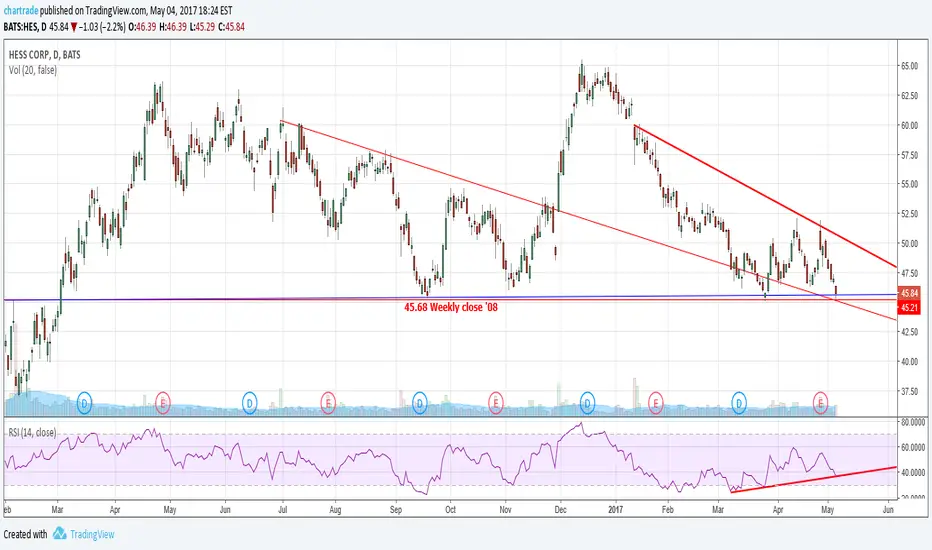
Task: Click the Nov label on the time axis
Action: coord(505,510)
